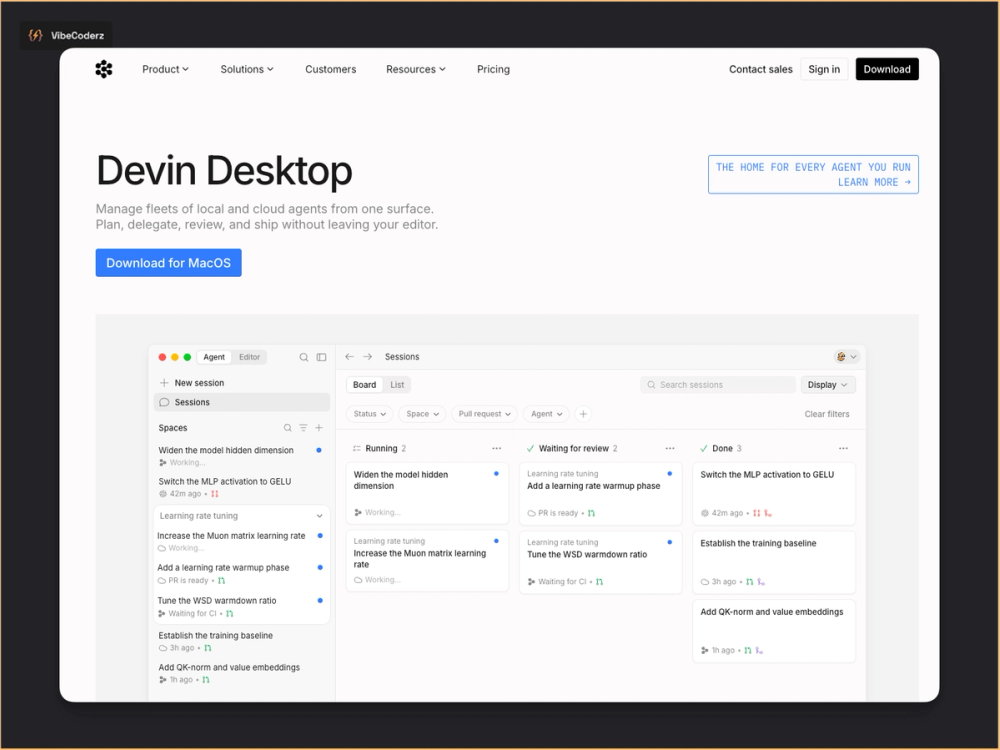Open the Pricing nav link
Viewport: 1000px width, 750px height.
tap(494, 69)
